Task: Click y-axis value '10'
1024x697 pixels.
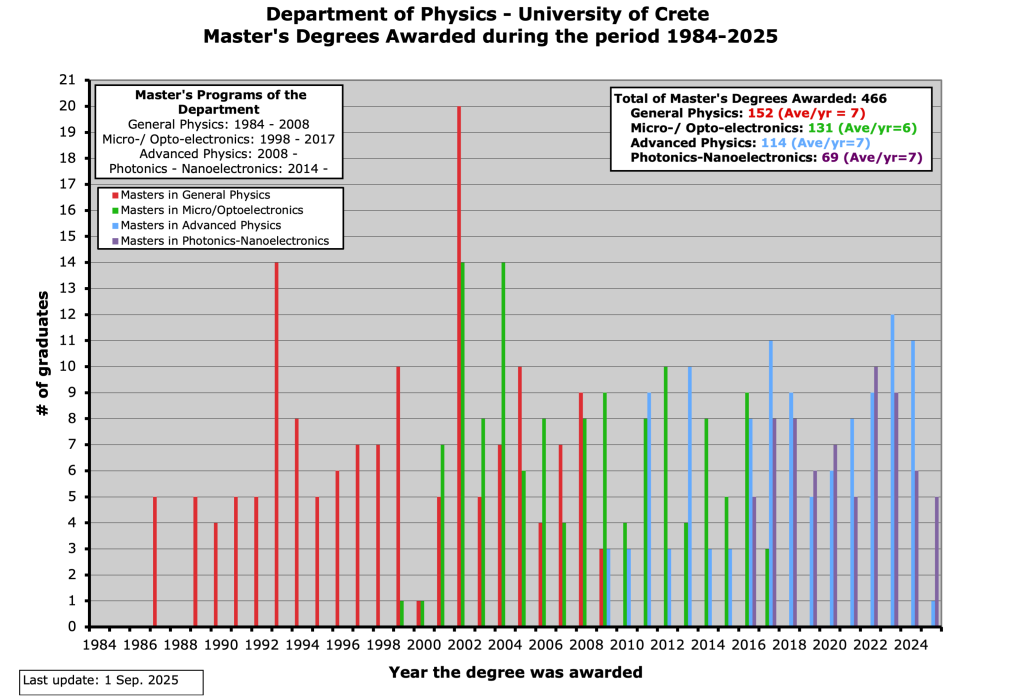Action: 68,366
